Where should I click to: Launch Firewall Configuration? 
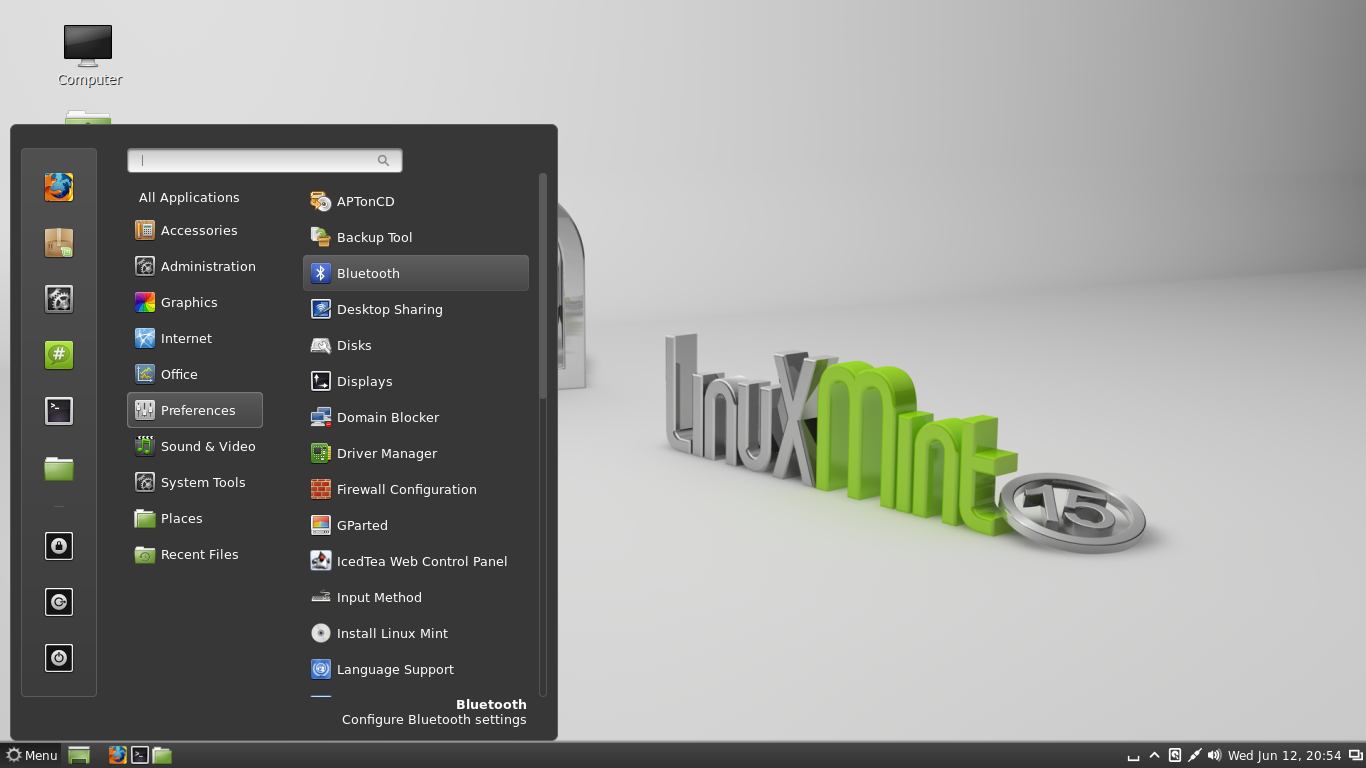[415, 489]
